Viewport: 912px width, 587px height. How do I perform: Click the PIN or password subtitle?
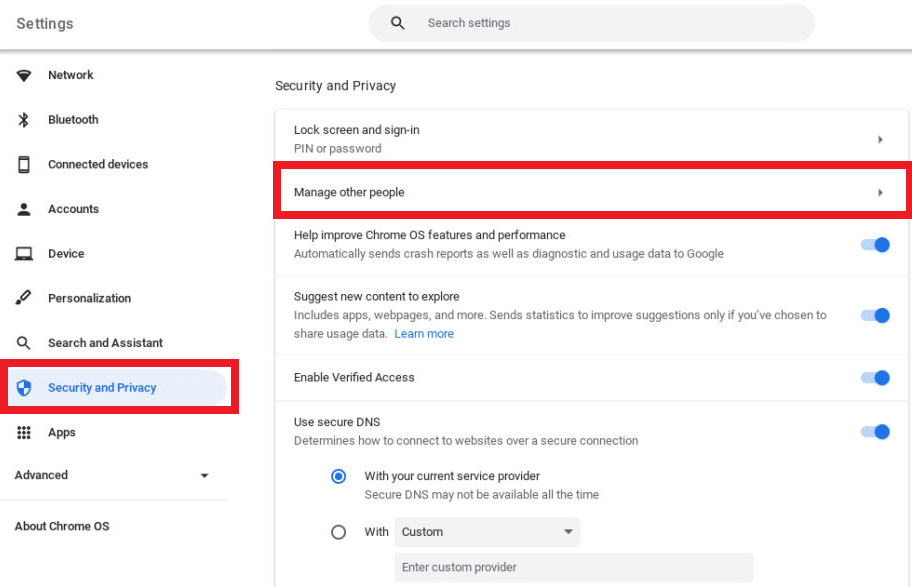tap(337, 148)
